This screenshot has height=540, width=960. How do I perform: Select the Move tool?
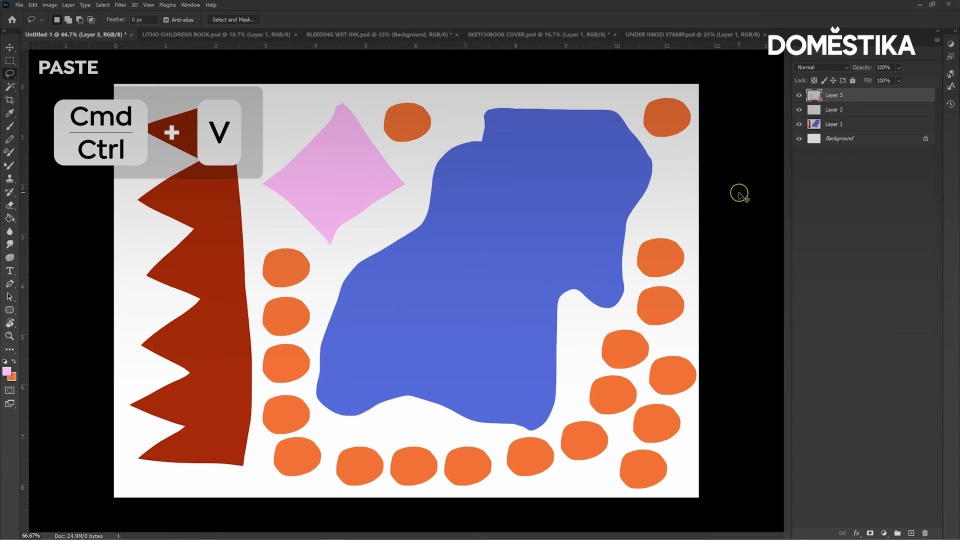point(10,48)
